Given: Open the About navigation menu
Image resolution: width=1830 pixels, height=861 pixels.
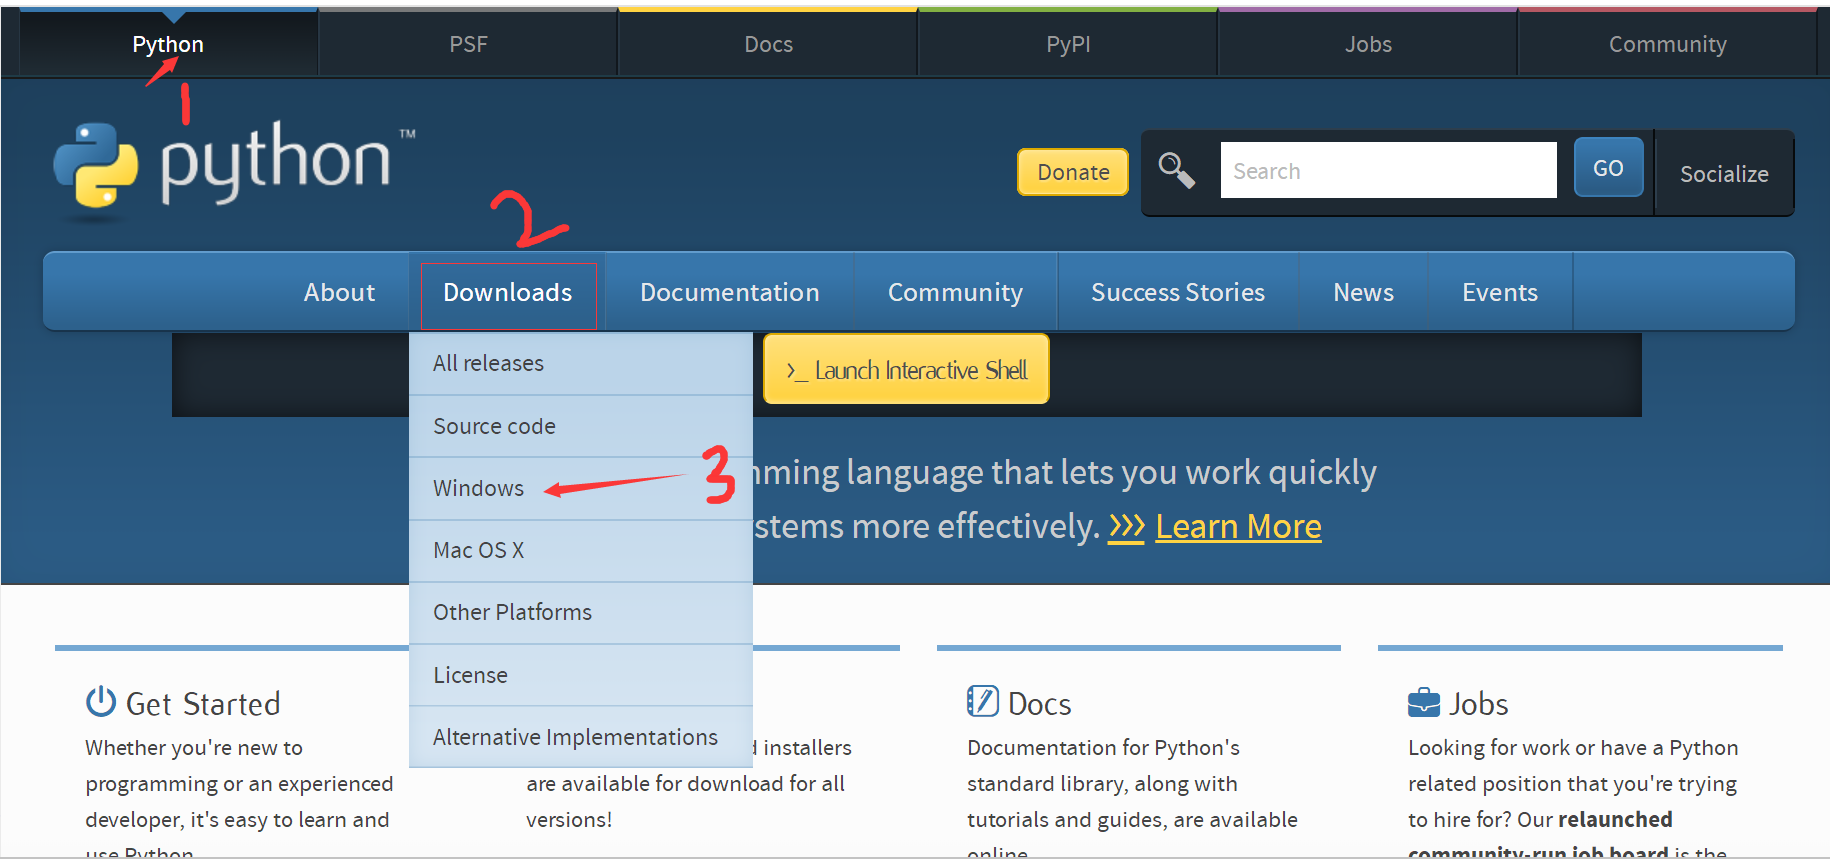Looking at the screenshot, I should point(340,292).
